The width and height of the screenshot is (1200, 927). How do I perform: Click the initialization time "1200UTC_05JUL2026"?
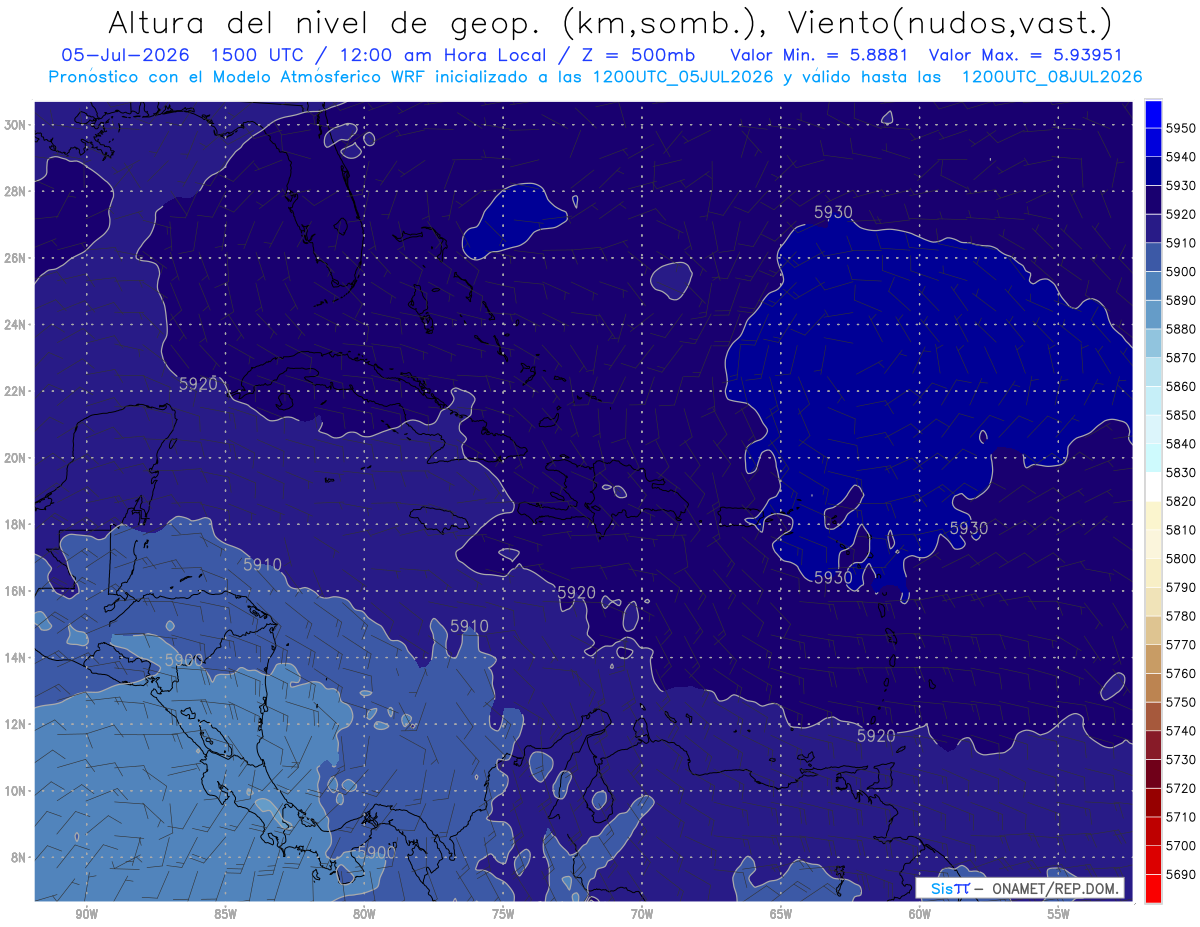683,77
